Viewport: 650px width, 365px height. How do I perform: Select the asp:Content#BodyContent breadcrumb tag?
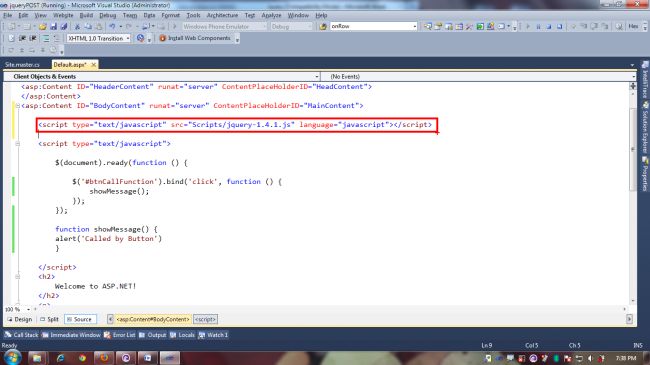point(153,319)
